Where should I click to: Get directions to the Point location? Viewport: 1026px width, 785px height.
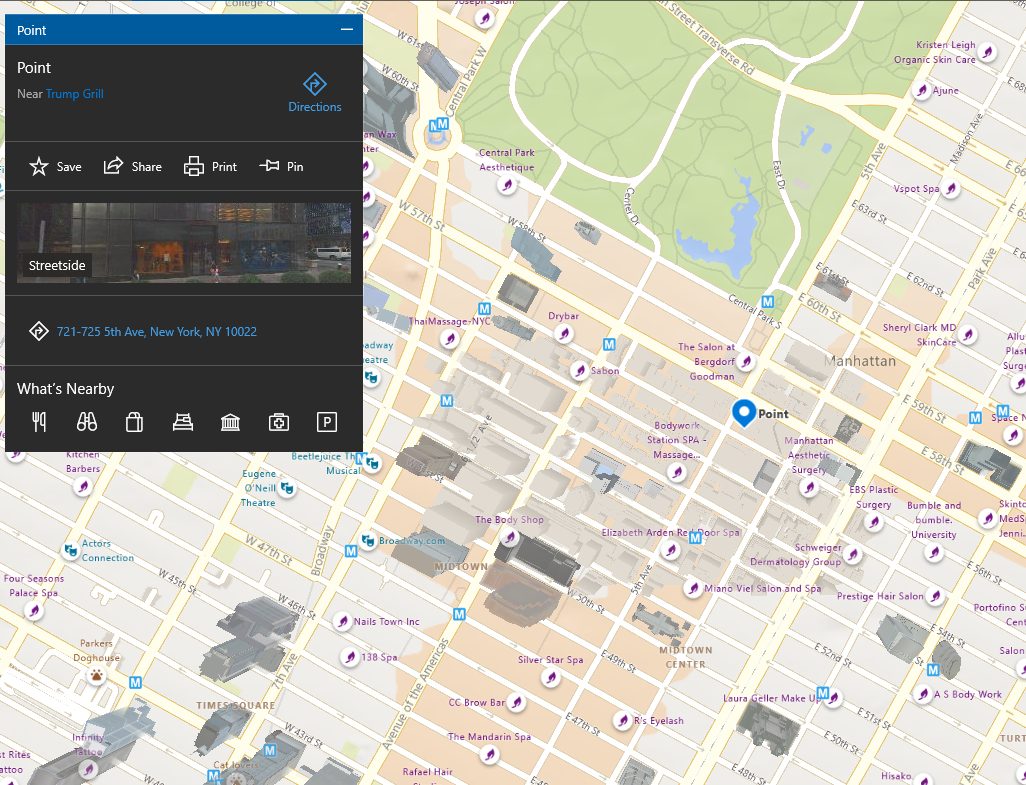click(315, 92)
